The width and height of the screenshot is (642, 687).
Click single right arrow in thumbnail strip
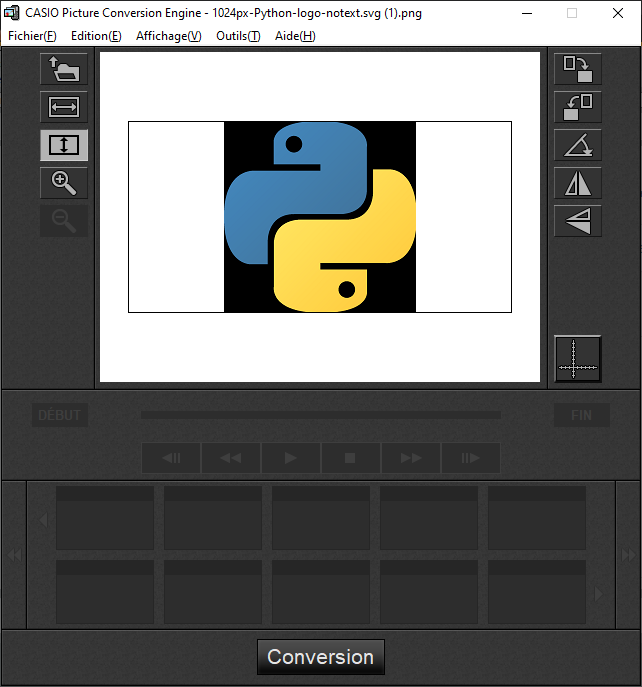599,595
